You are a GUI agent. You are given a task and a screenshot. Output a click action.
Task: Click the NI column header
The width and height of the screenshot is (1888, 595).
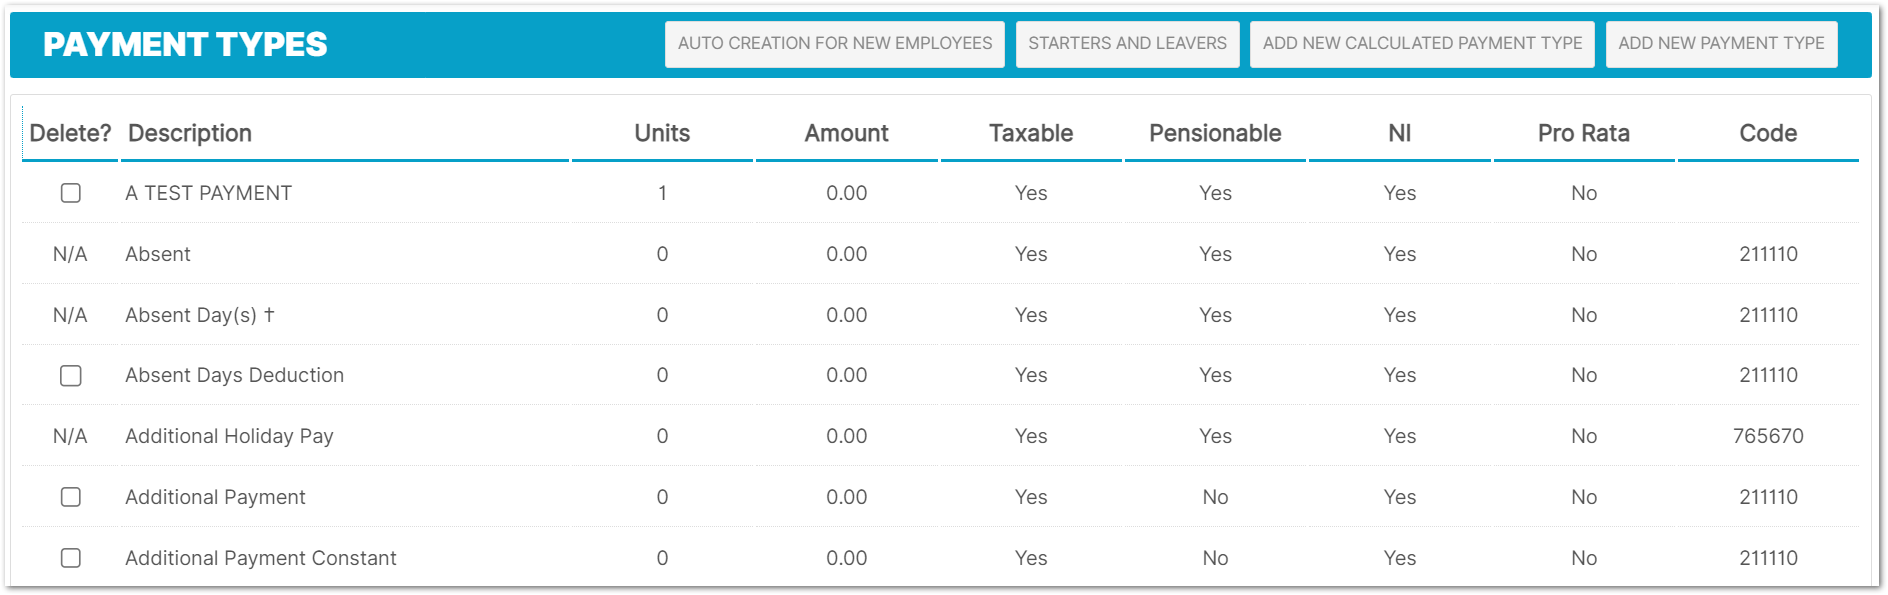(1399, 133)
